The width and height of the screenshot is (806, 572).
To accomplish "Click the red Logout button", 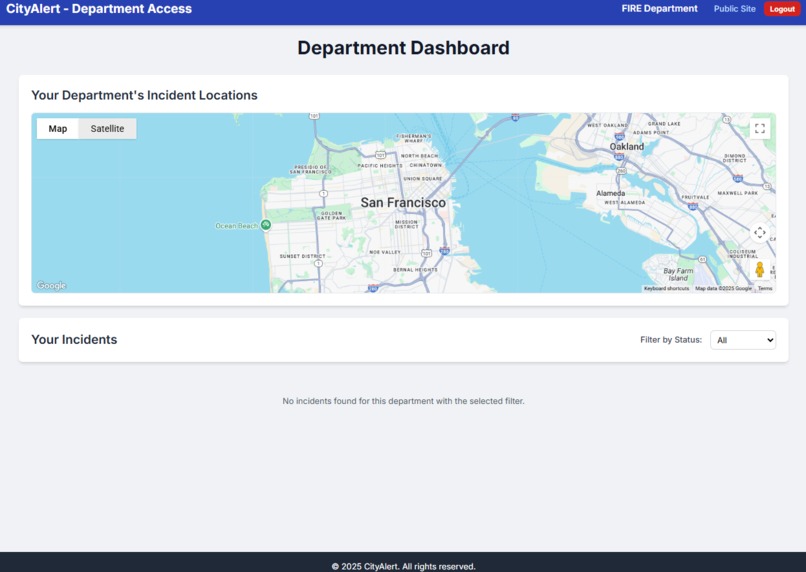I will tap(782, 9).
